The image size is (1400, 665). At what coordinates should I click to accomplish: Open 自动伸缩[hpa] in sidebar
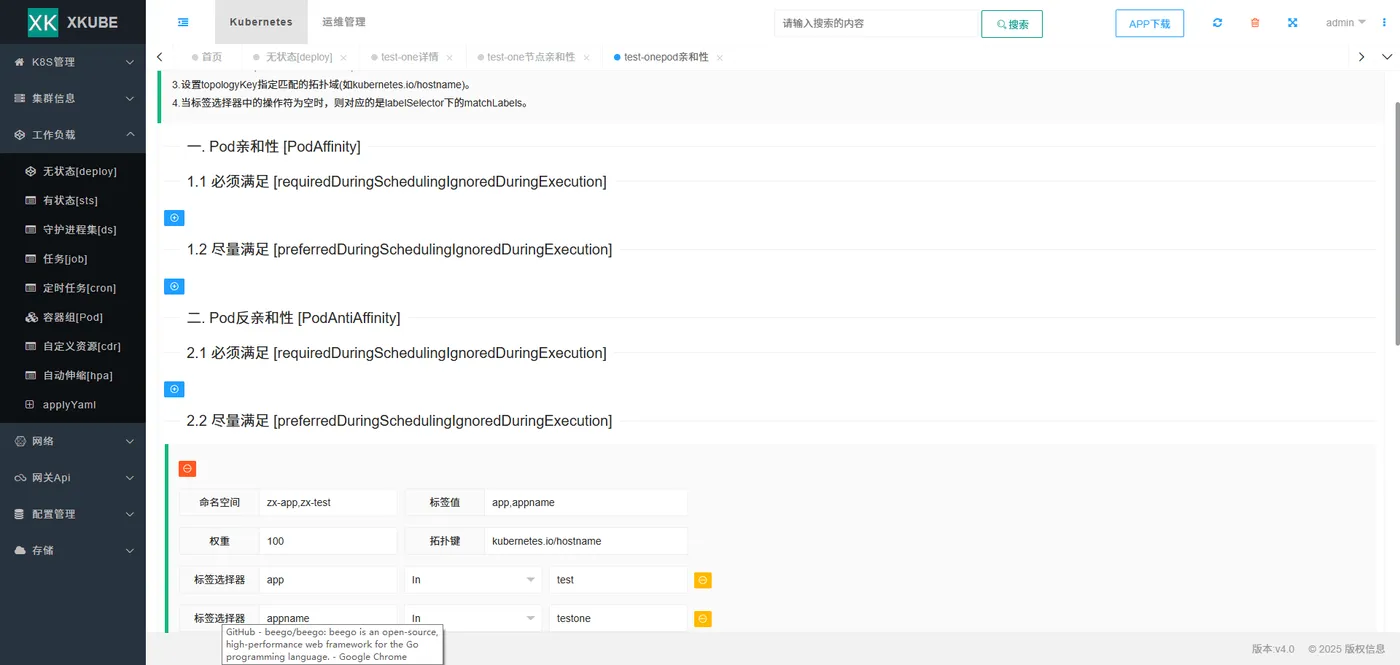pos(73,375)
